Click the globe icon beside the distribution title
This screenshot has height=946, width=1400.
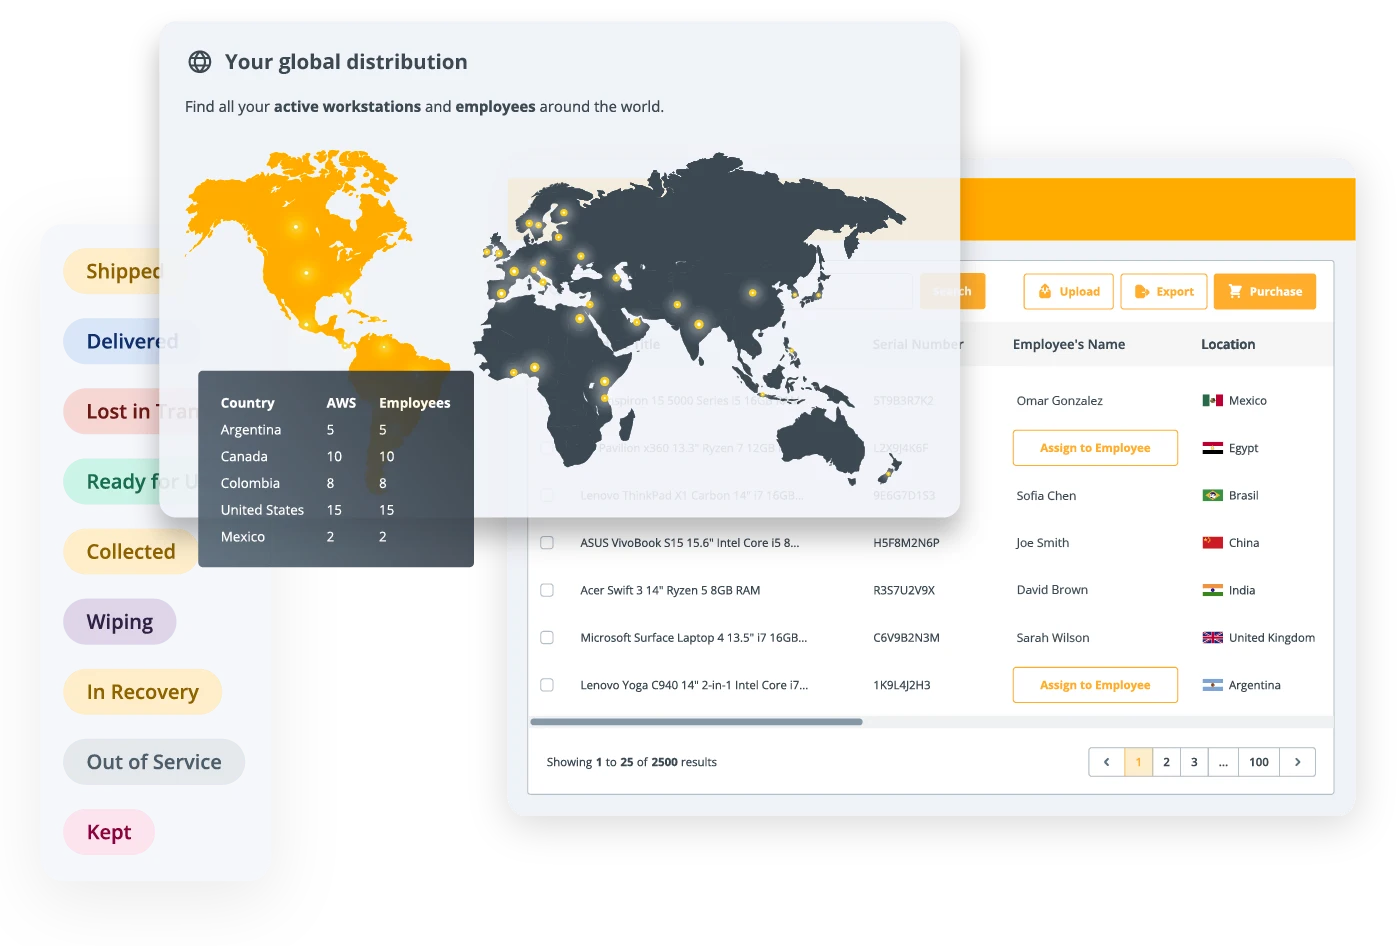[x=200, y=62]
